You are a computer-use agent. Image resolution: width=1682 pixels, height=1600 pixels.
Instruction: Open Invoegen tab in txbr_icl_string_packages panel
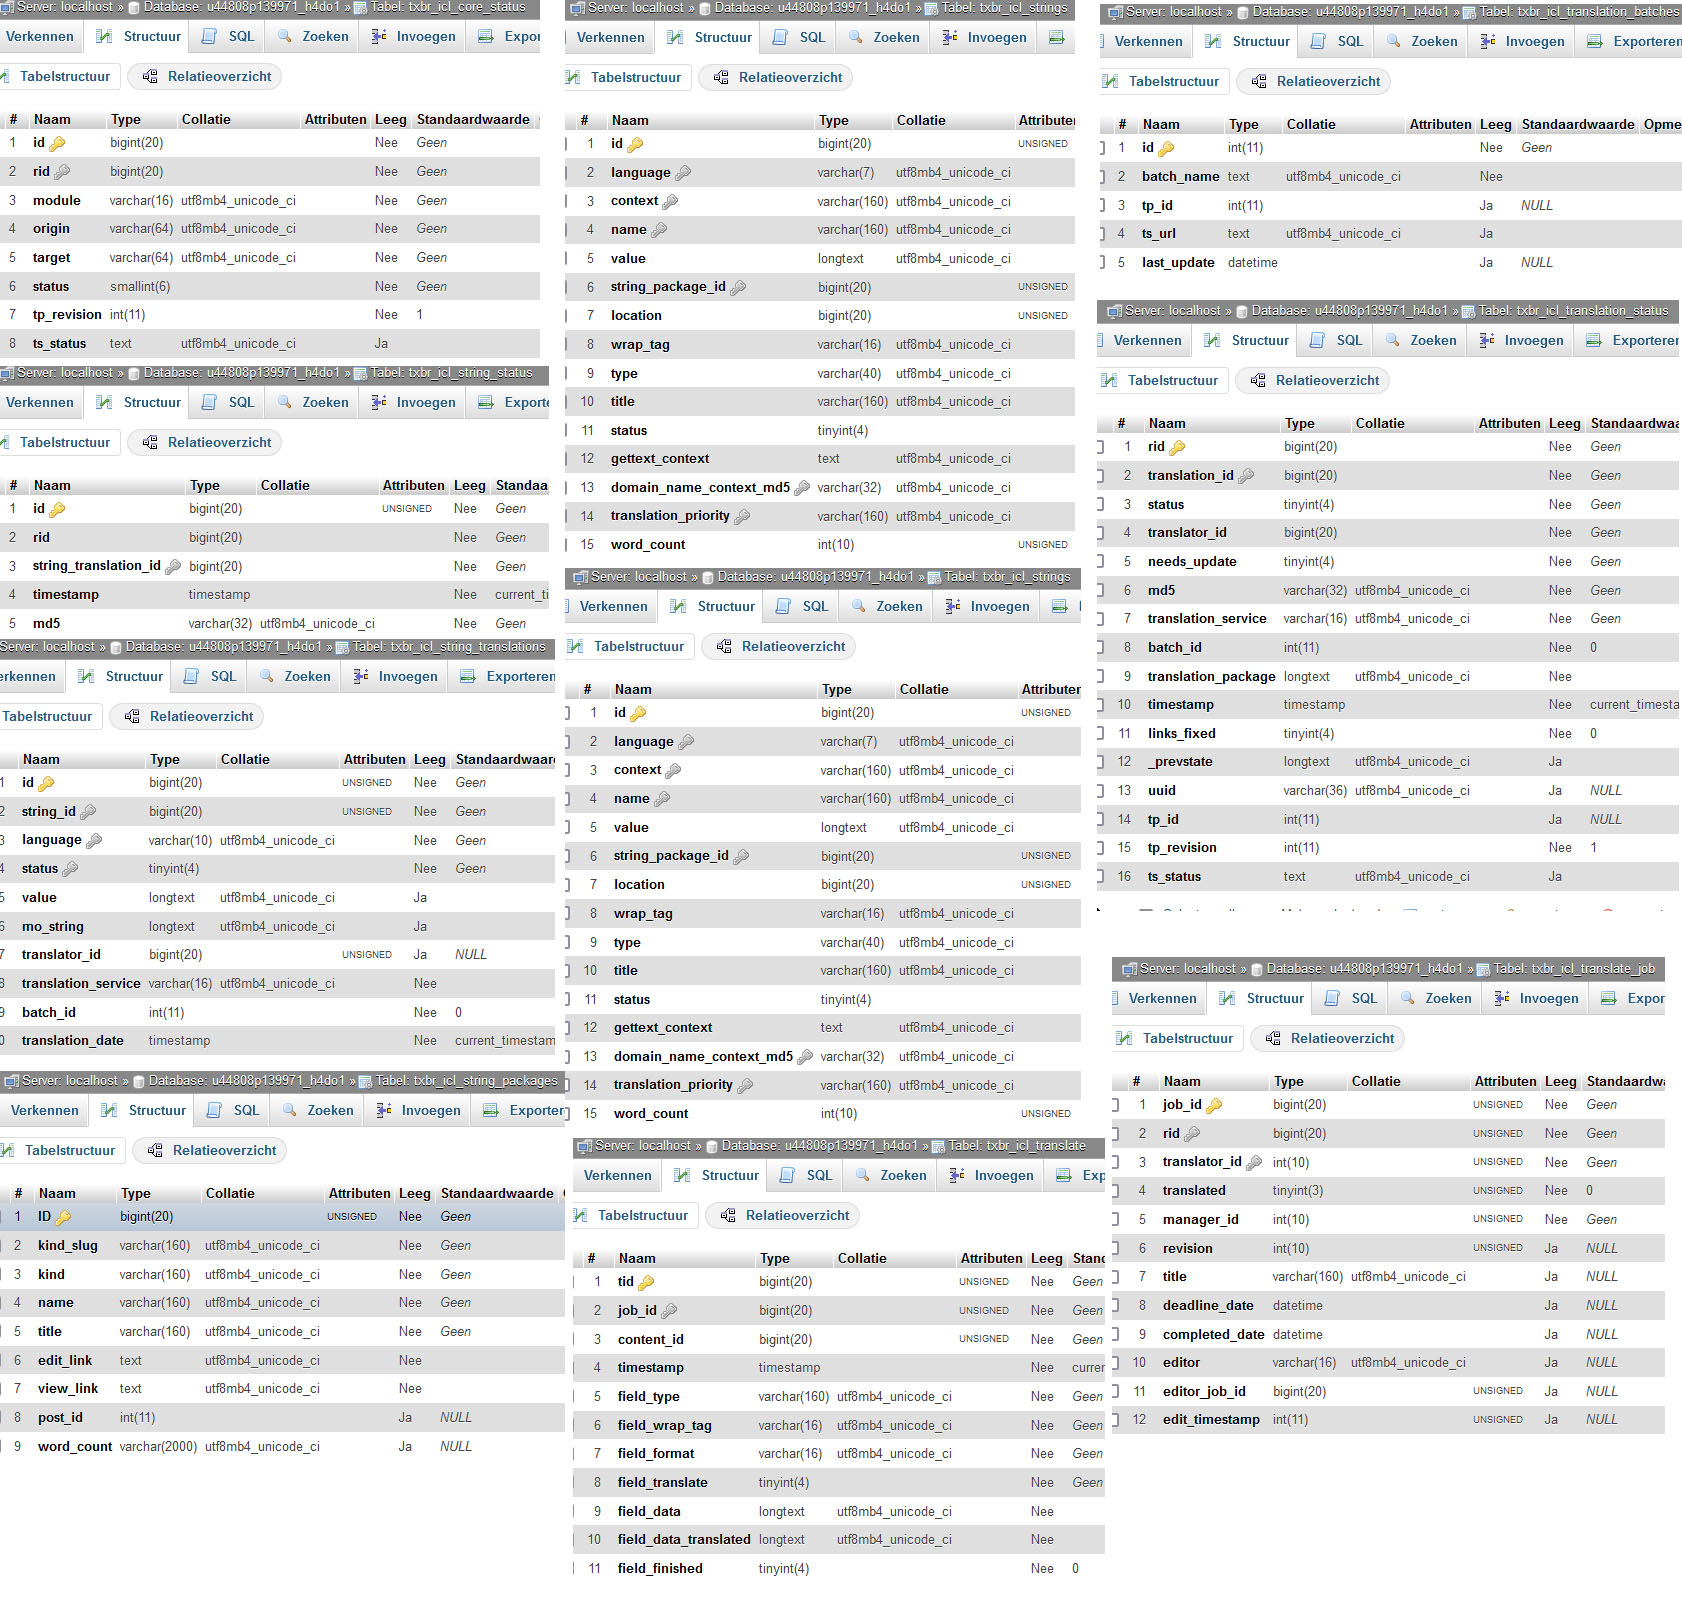pos(419,1110)
